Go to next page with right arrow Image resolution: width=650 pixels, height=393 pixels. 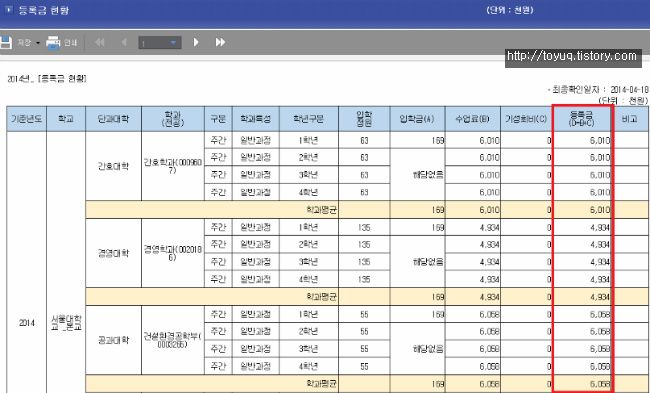point(196,42)
